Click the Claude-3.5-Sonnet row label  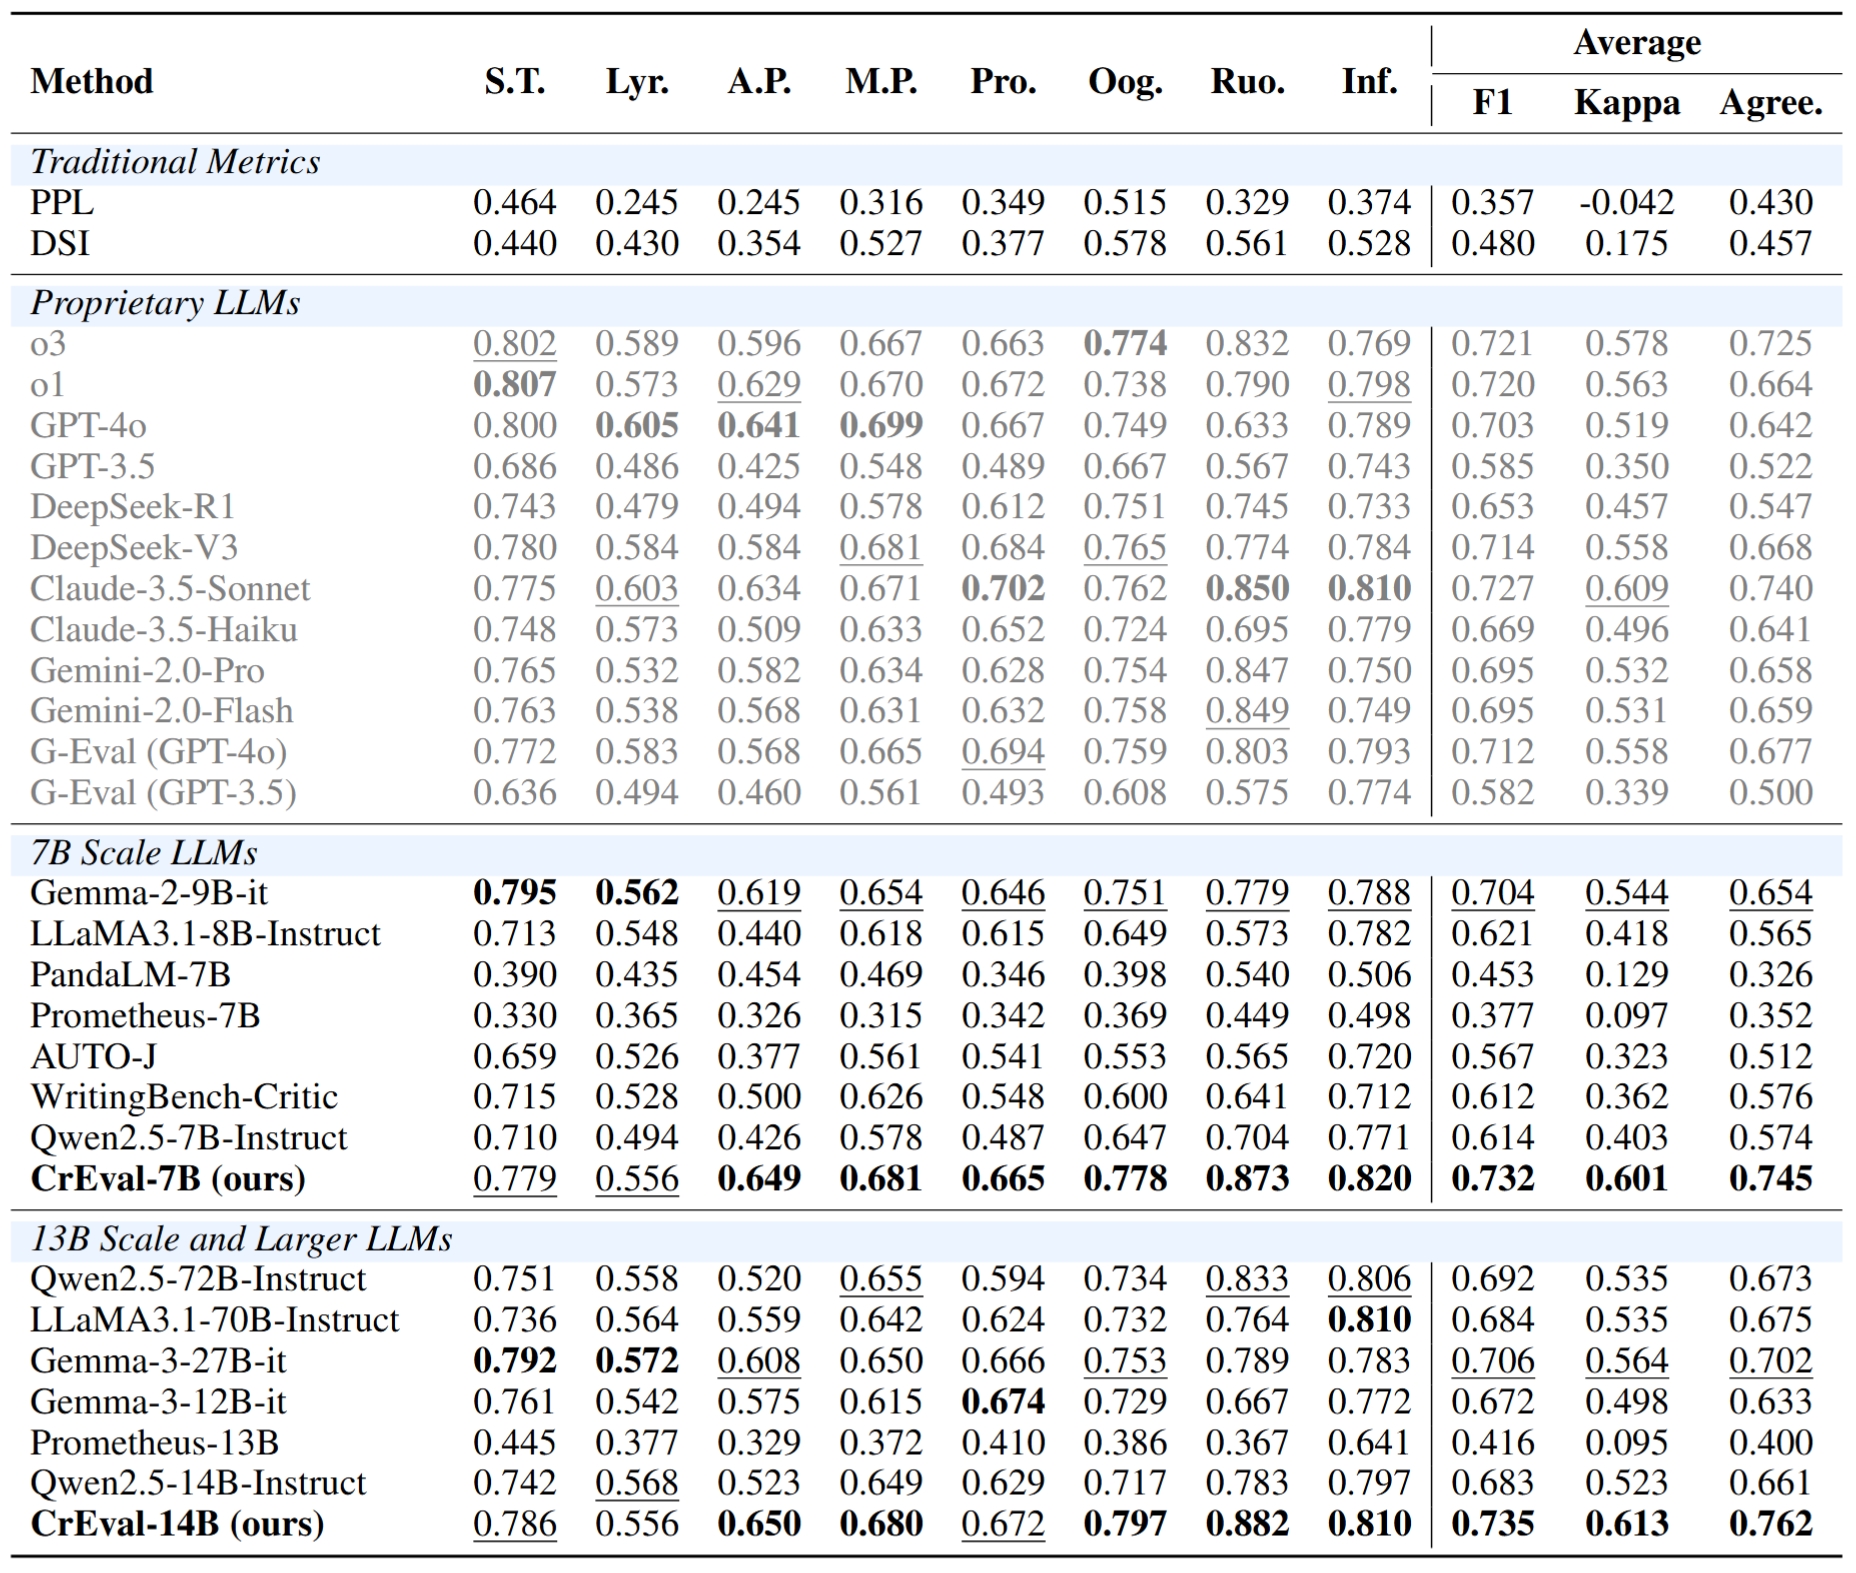[170, 589]
